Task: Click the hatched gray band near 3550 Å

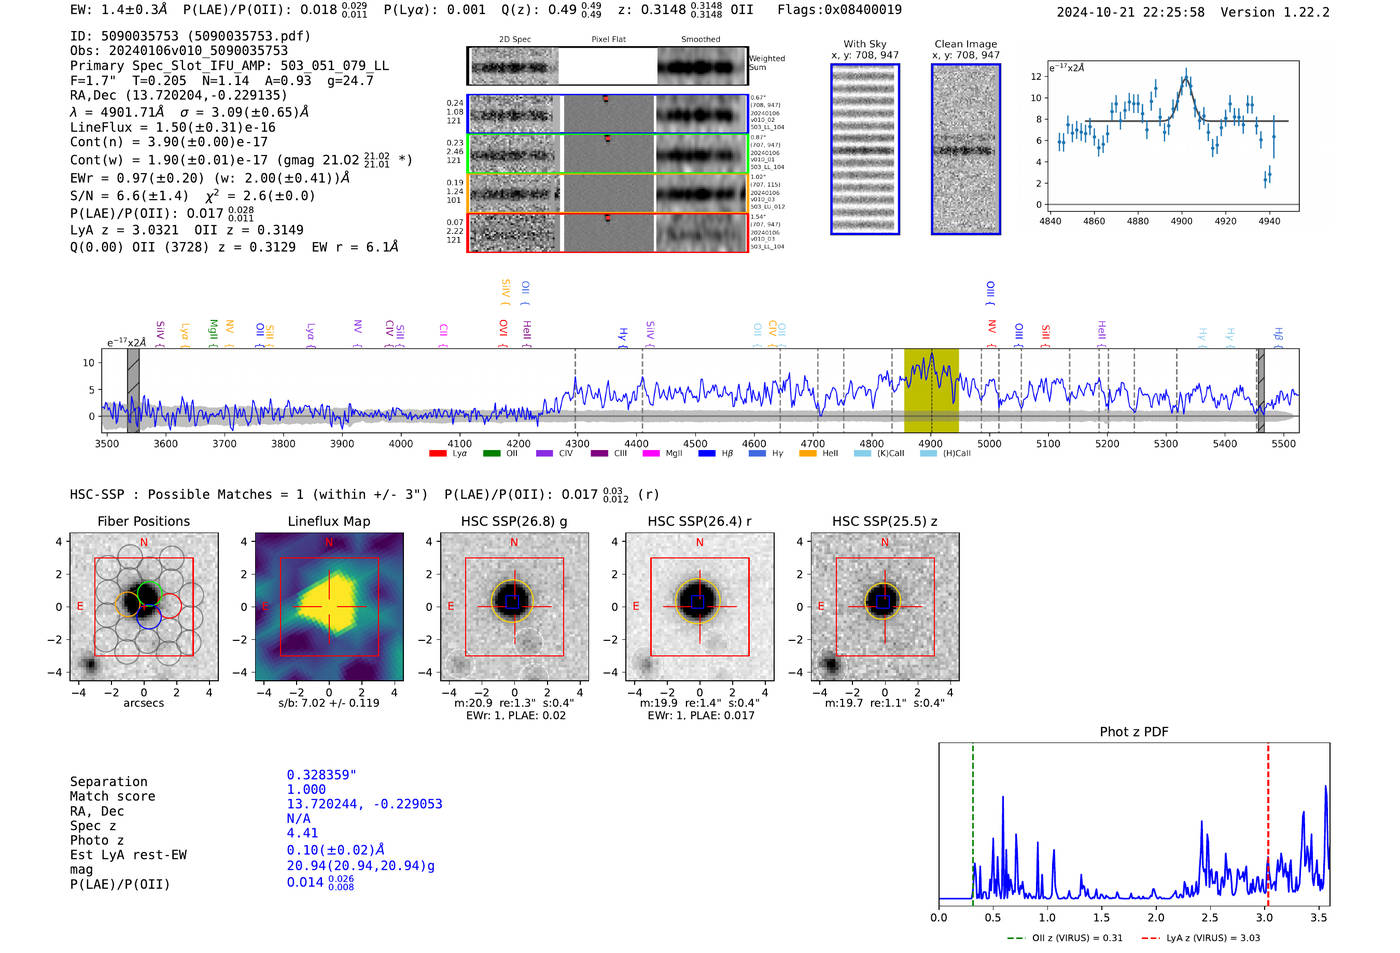Action: click(133, 391)
